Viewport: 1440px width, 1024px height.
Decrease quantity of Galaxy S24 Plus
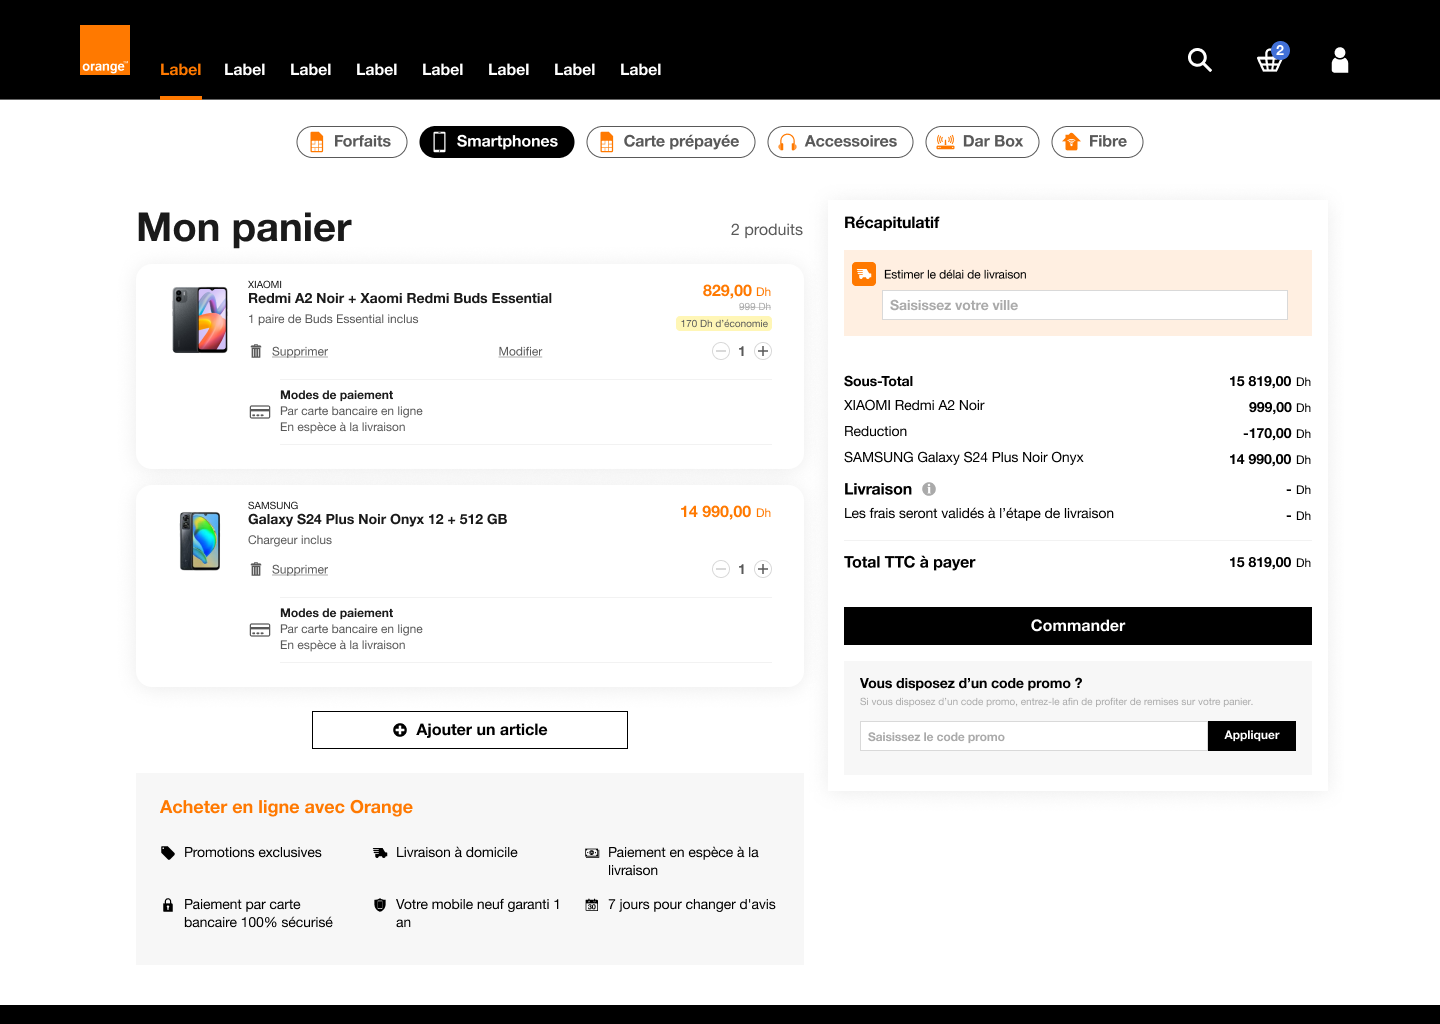point(721,569)
